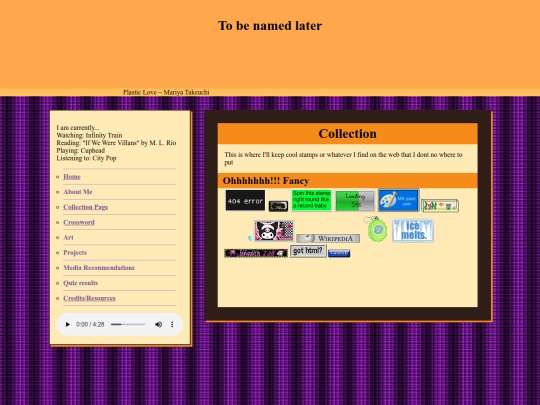Mute the audio player volume
Image resolution: width=540 pixels, height=405 pixels.
click(x=158, y=324)
